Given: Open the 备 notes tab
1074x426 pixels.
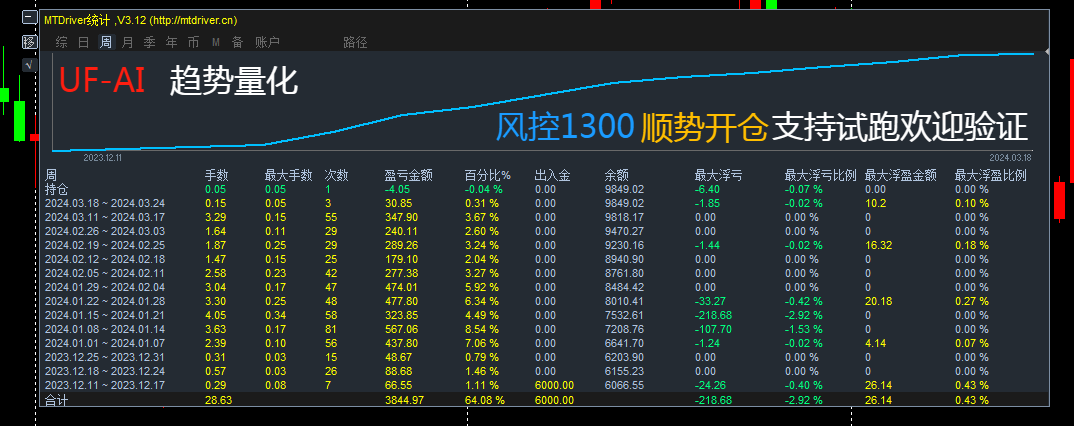Looking at the screenshot, I should [237, 42].
